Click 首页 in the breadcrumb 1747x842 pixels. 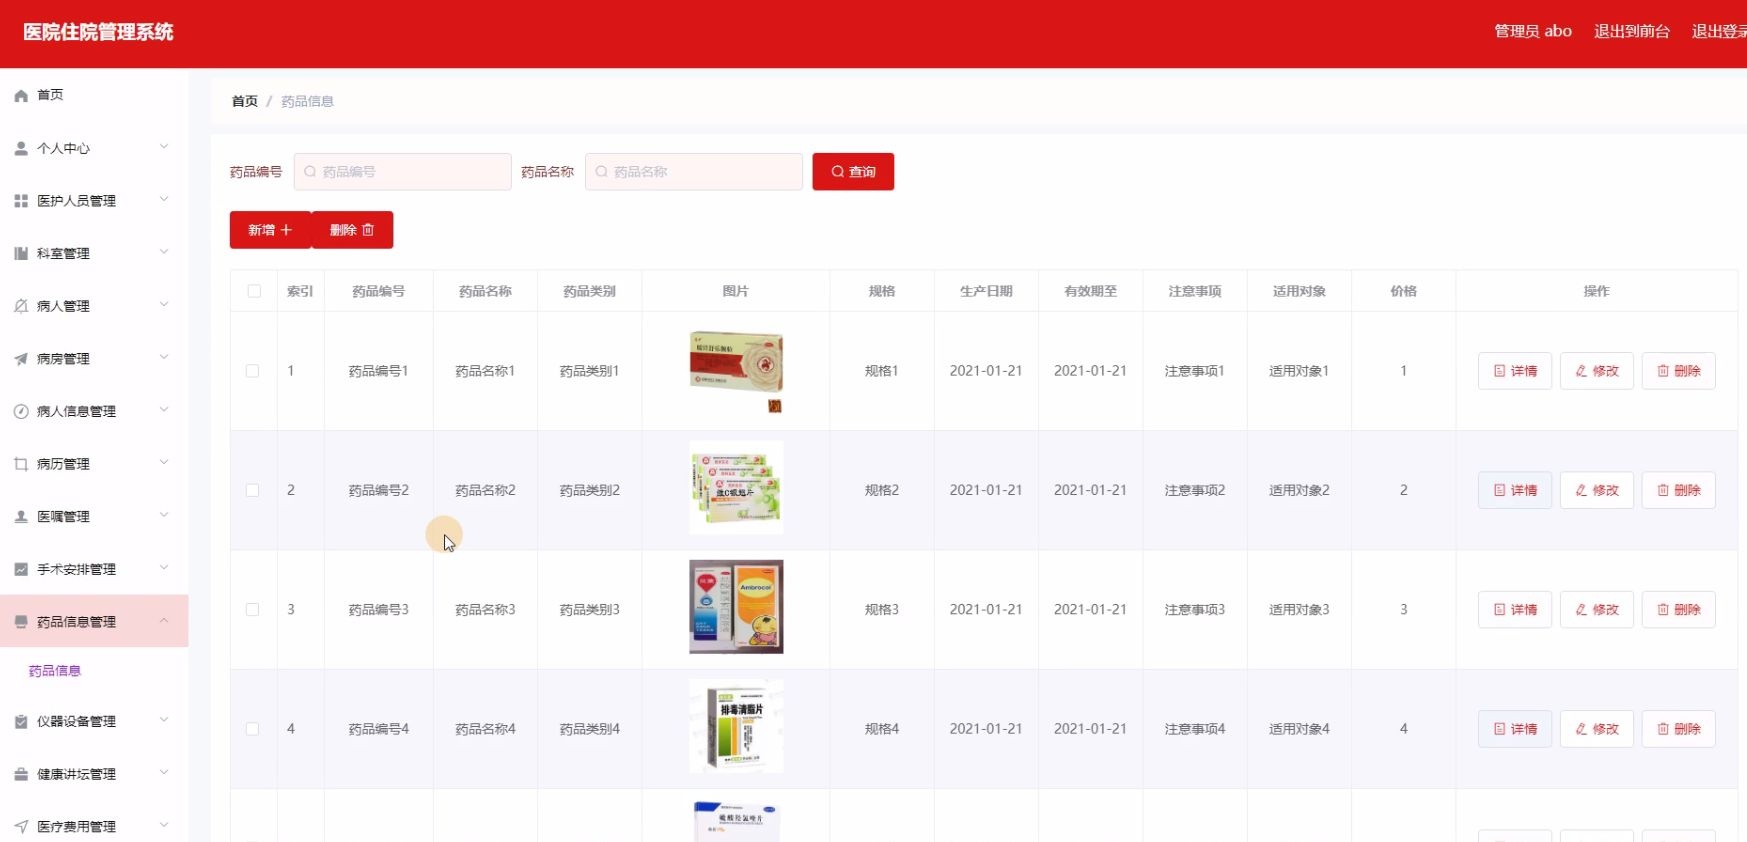click(x=245, y=101)
